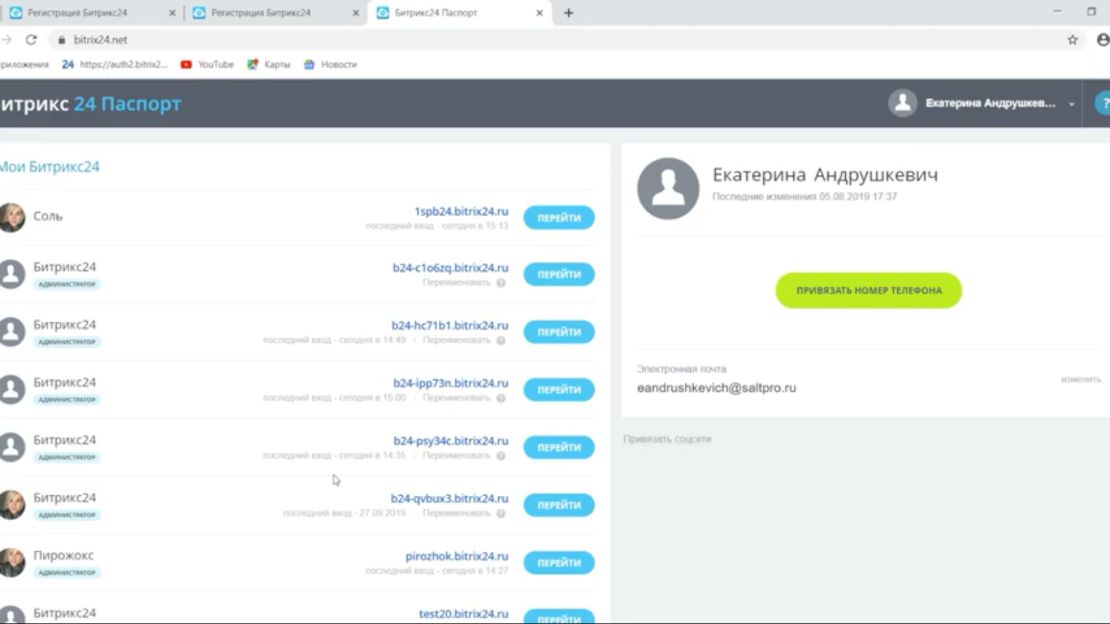Click rename help icon for b24-hc71b1

[x=500, y=341]
